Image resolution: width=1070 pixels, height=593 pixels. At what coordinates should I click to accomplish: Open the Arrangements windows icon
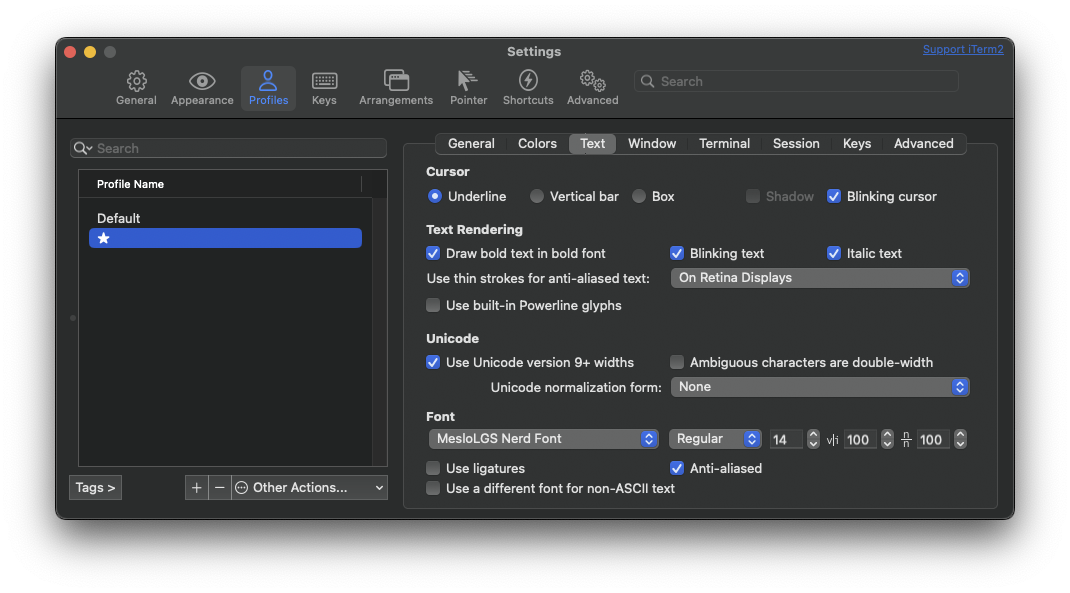coord(396,81)
